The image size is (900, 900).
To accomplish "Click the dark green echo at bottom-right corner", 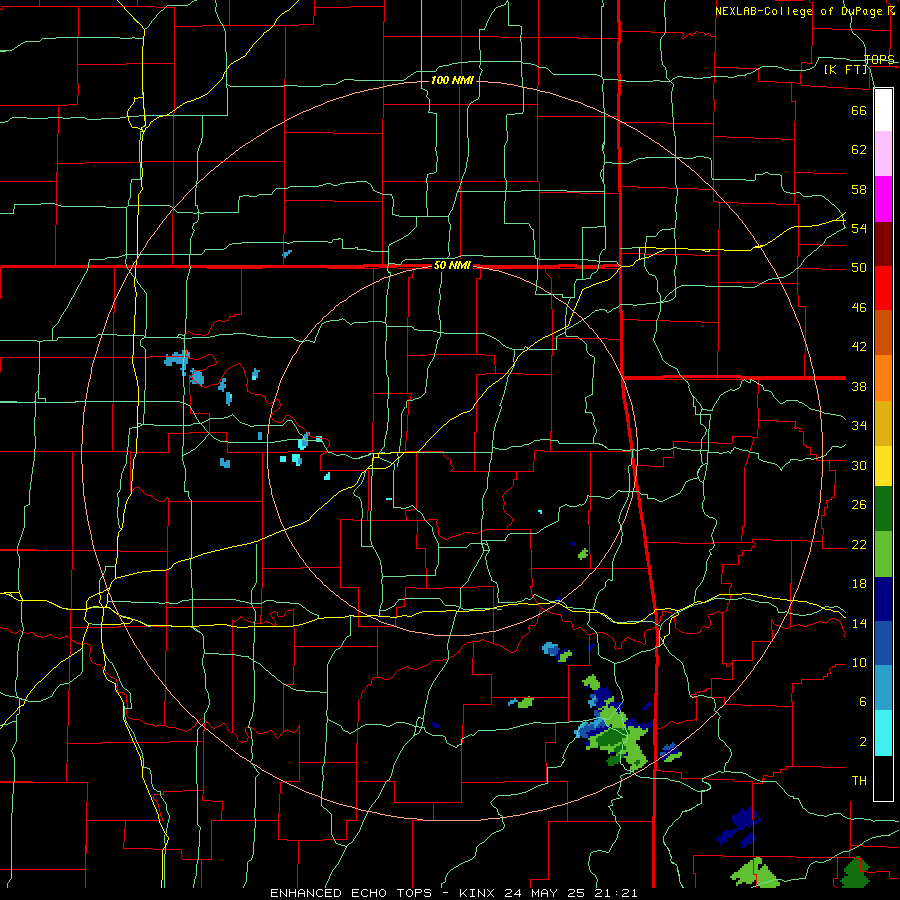I will tap(855, 872).
